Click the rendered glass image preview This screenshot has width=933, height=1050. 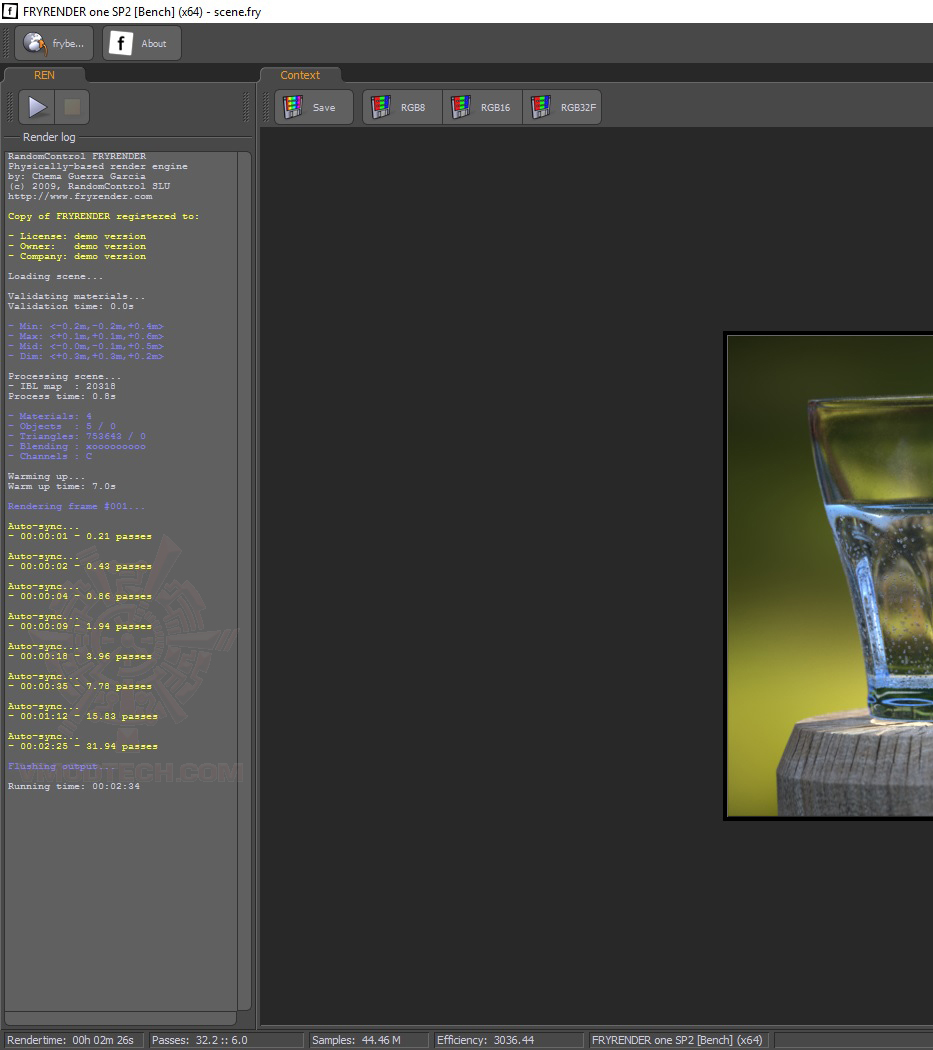click(829, 576)
